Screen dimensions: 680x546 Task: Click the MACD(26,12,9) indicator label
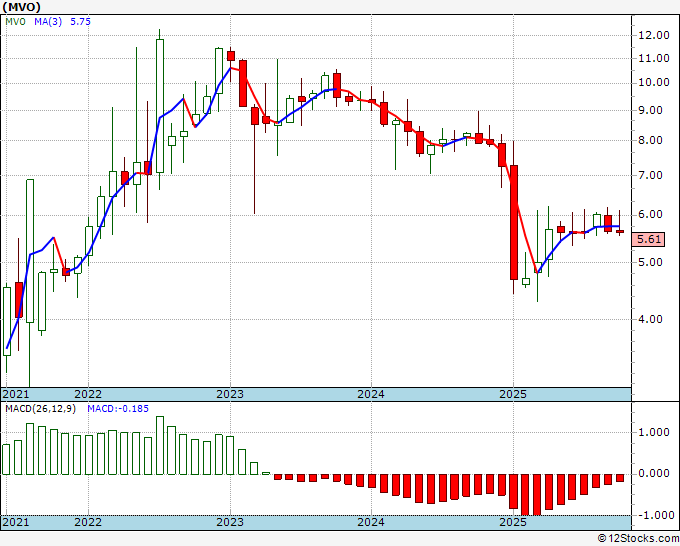40,409
